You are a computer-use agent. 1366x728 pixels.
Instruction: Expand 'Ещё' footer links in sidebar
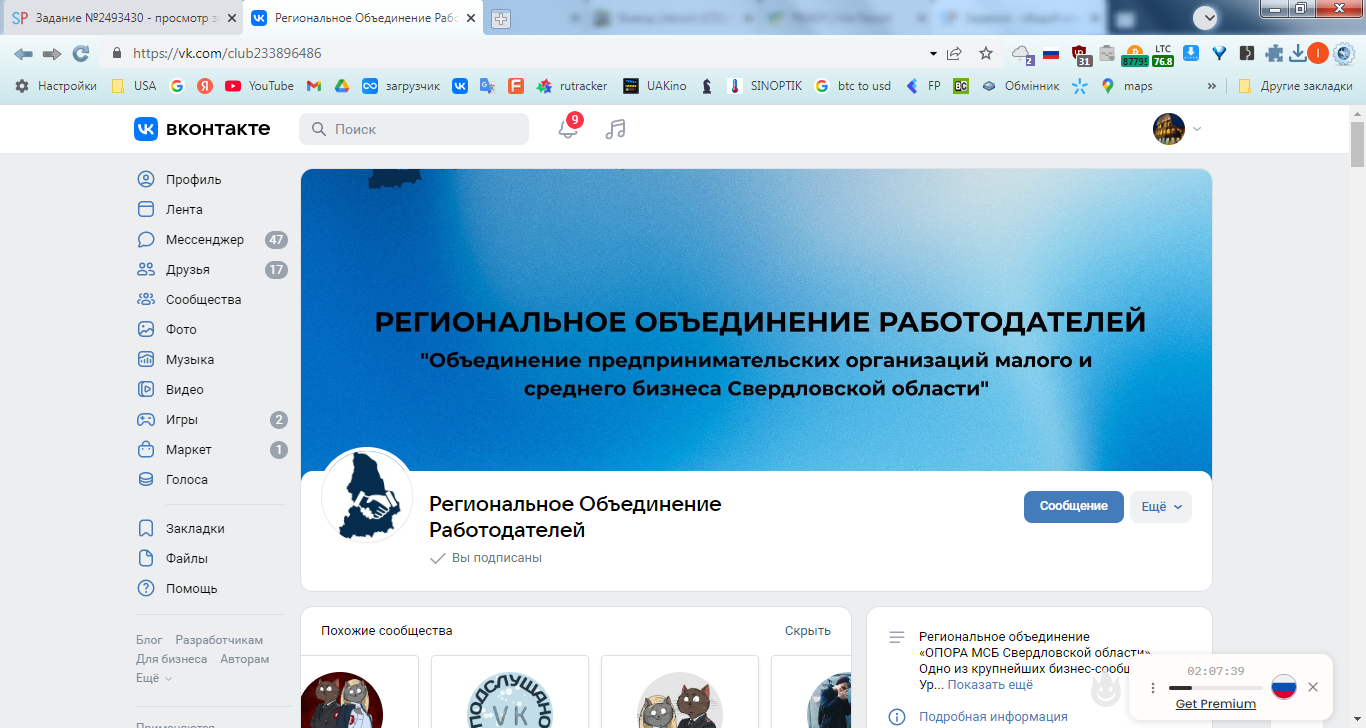pos(154,678)
